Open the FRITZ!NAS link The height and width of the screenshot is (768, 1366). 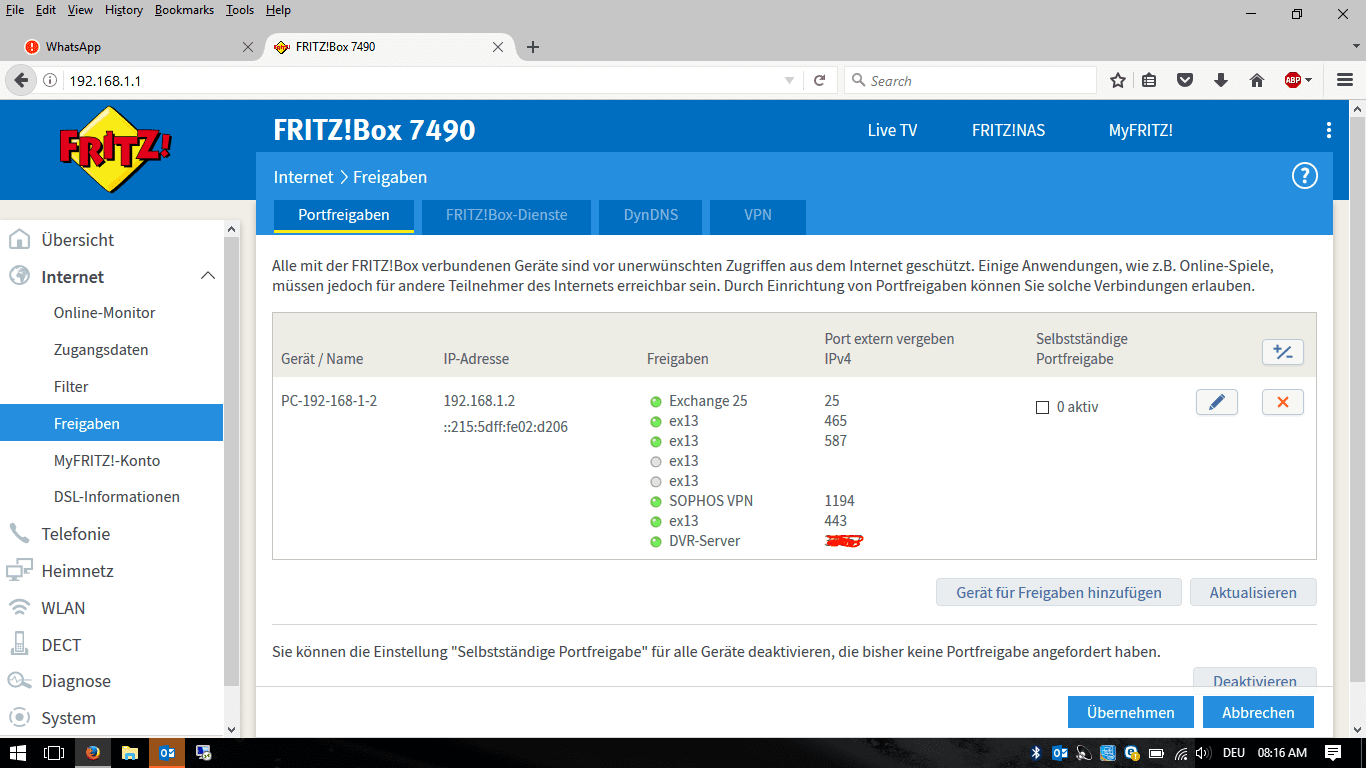tap(1008, 130)
